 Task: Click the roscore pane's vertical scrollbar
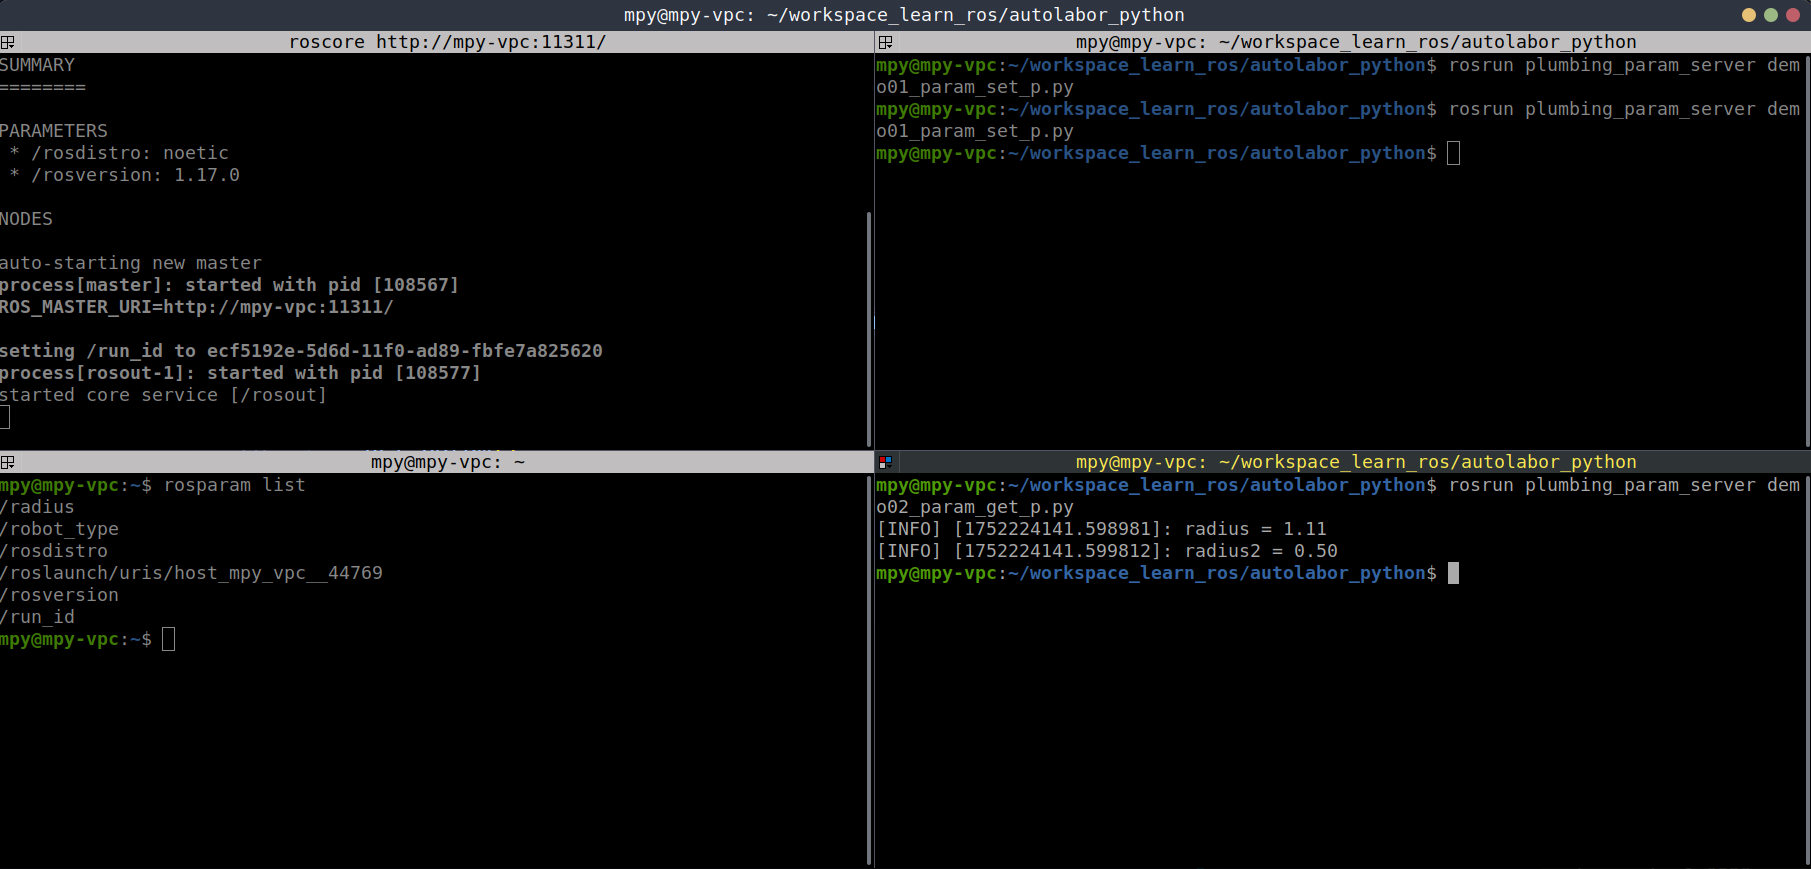869,328
